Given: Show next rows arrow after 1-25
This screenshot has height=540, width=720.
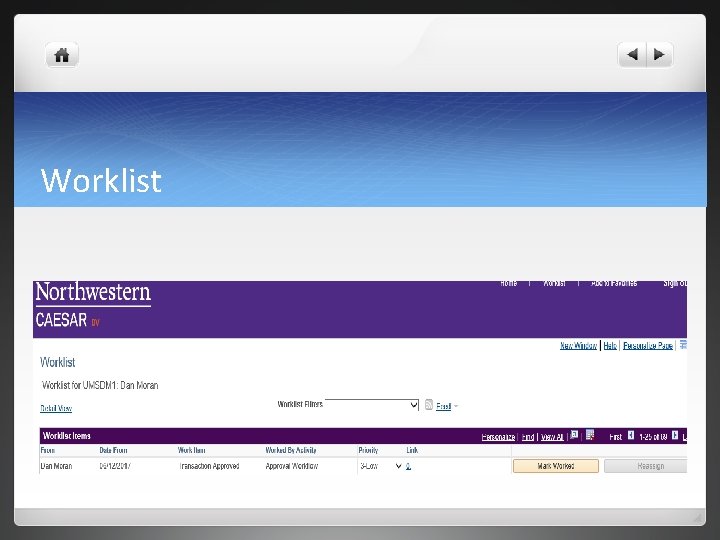Looking at the screenshot, I should pyautogui.click(x=675, y=435).
